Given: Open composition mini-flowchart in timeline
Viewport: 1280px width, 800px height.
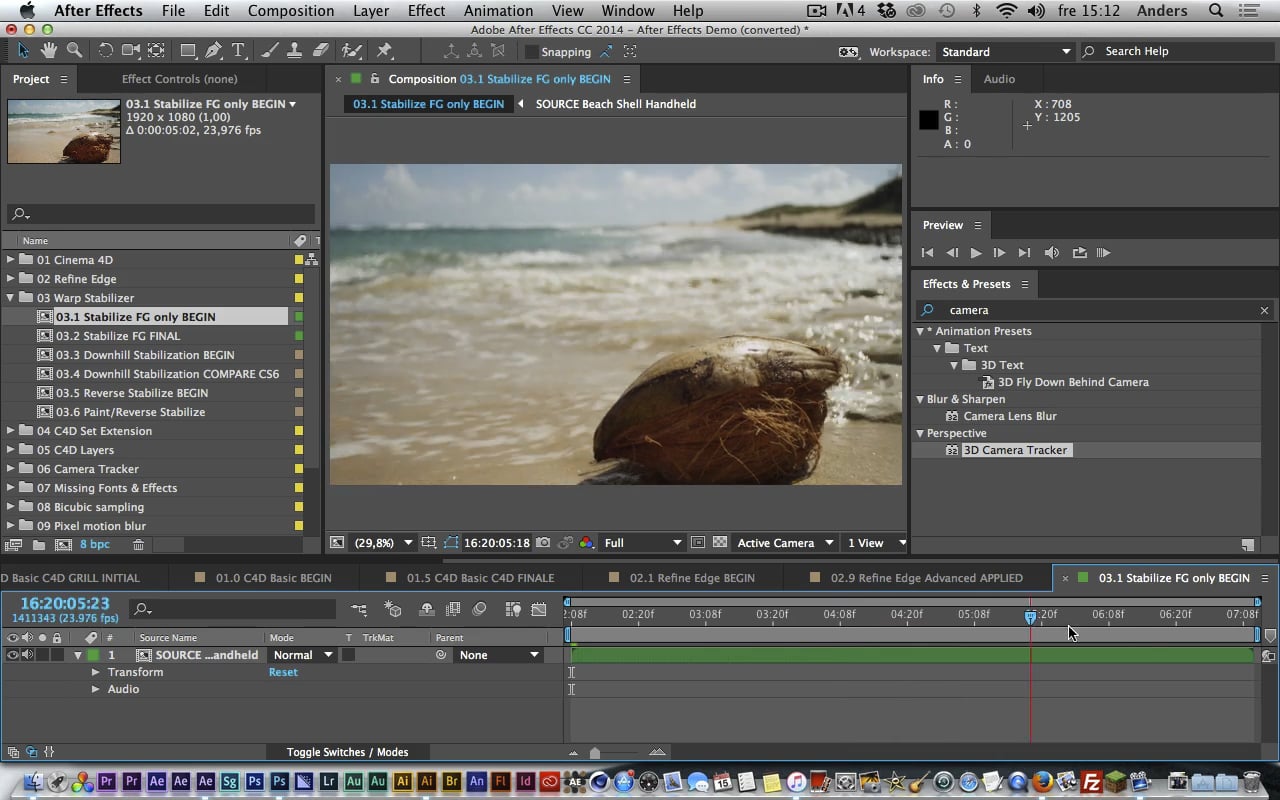Looking at the screenshot, I should click(359, 609).
